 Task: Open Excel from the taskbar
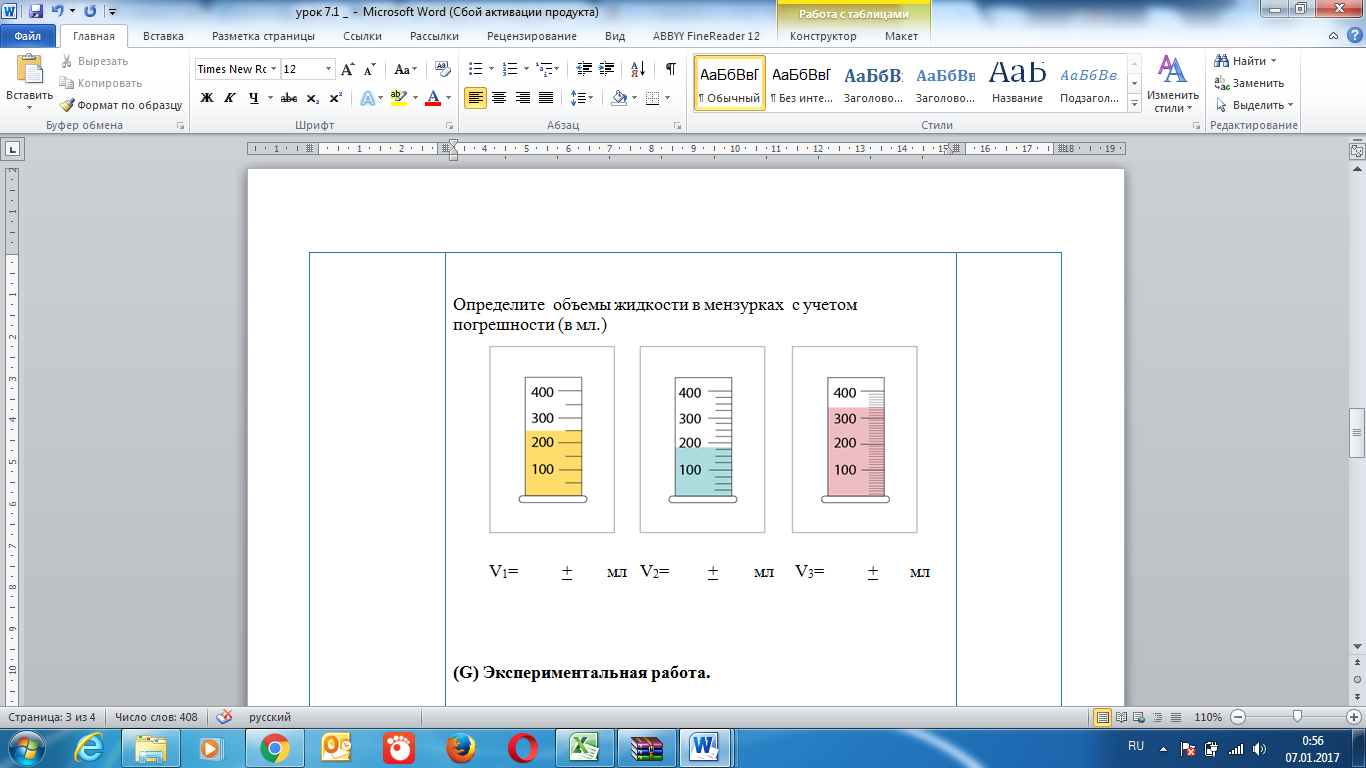585,748
